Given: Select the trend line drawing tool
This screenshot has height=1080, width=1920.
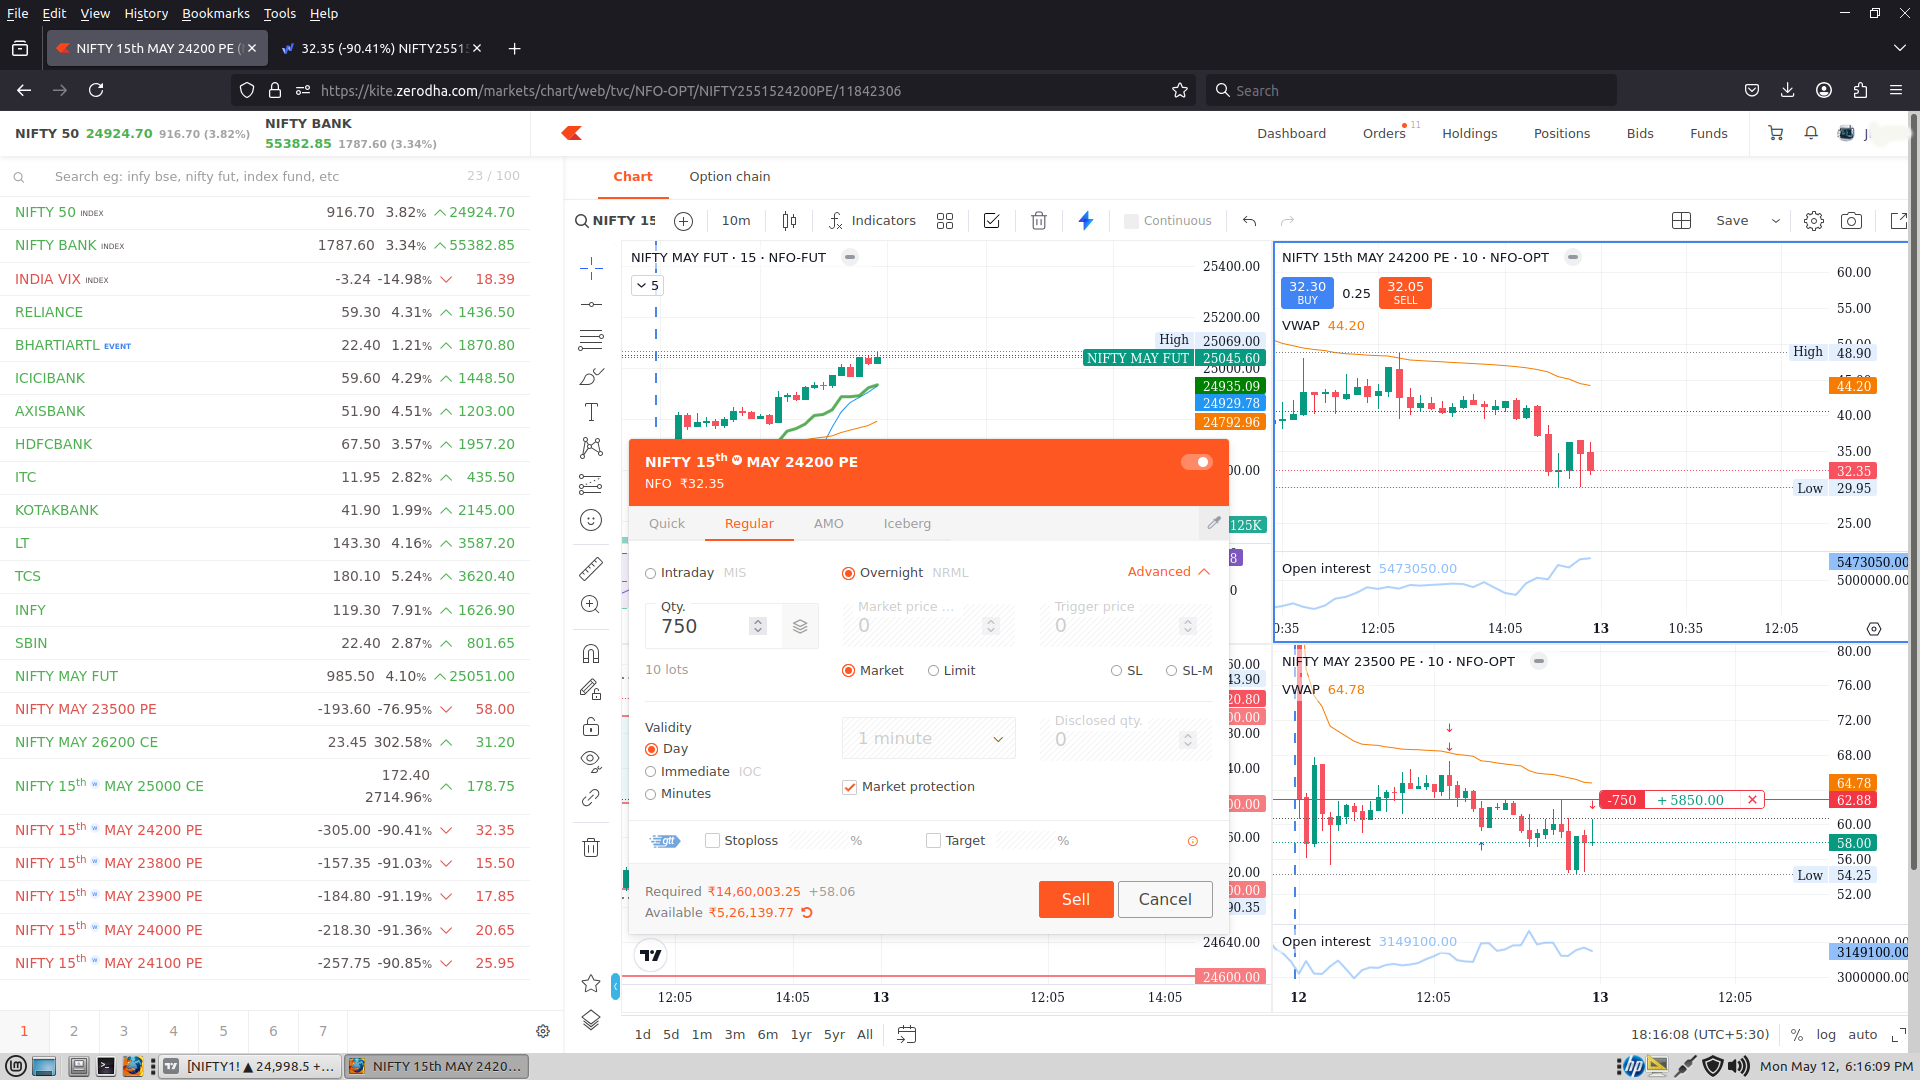Looking at the screenshot, I should pyautogui.click(x=591, y=304).
